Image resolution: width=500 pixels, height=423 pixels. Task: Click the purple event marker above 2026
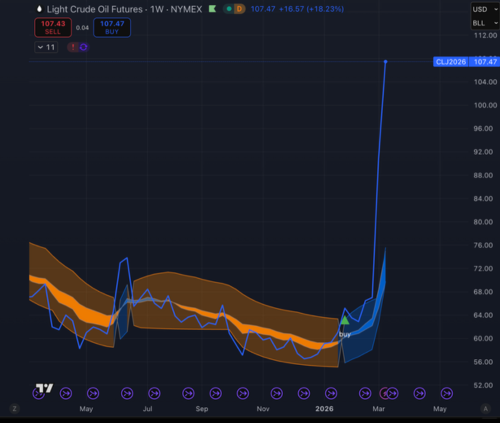click(x=331, y=394)
